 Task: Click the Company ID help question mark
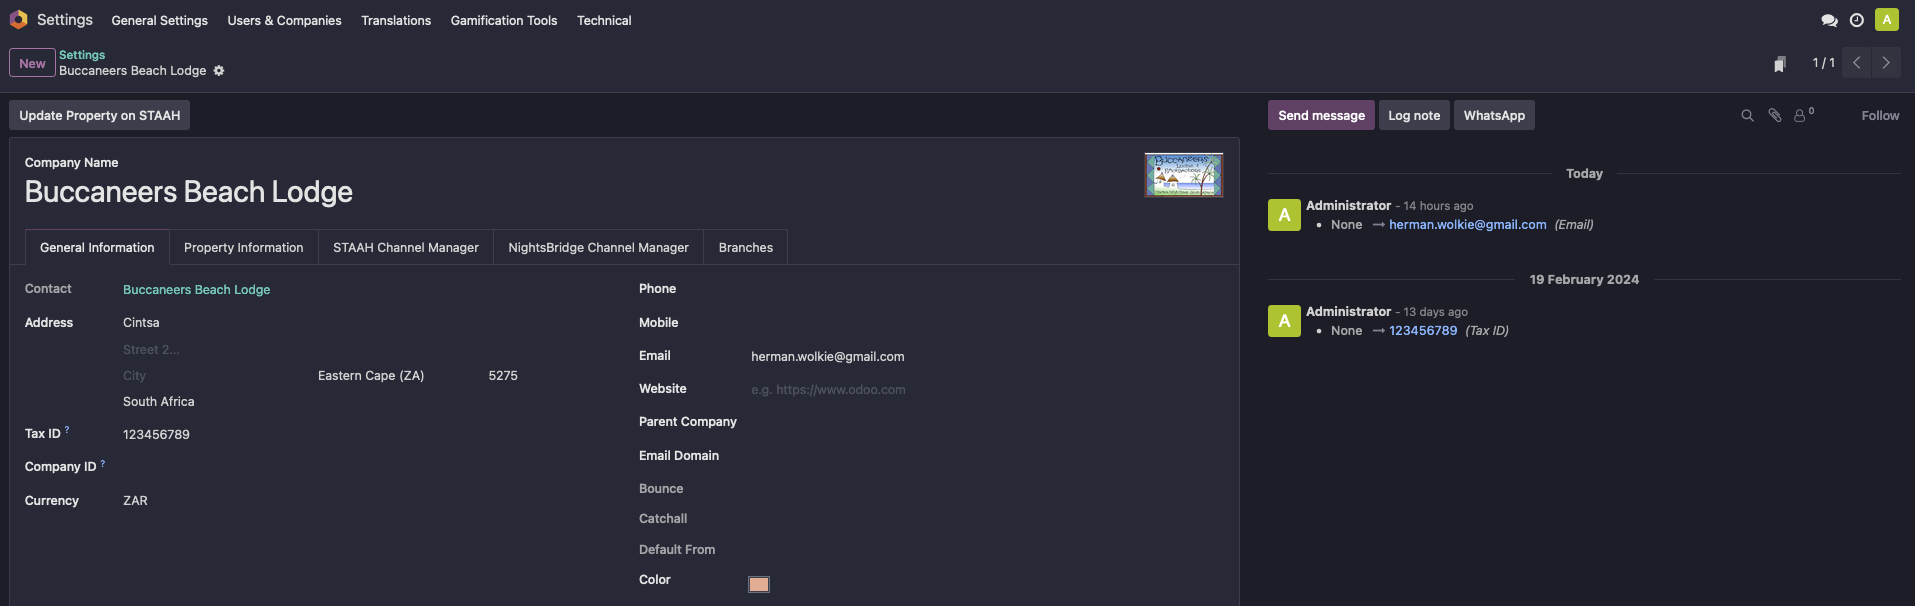[102, 463]
